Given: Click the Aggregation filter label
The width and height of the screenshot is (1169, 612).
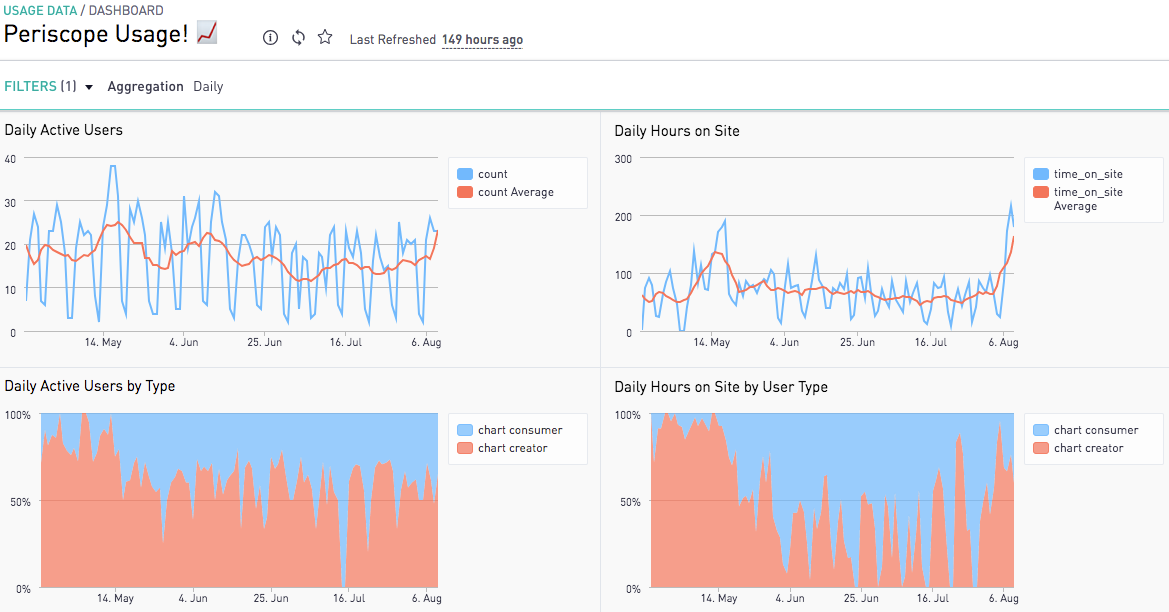Looking at the screenshot, I should click(145, 86).
